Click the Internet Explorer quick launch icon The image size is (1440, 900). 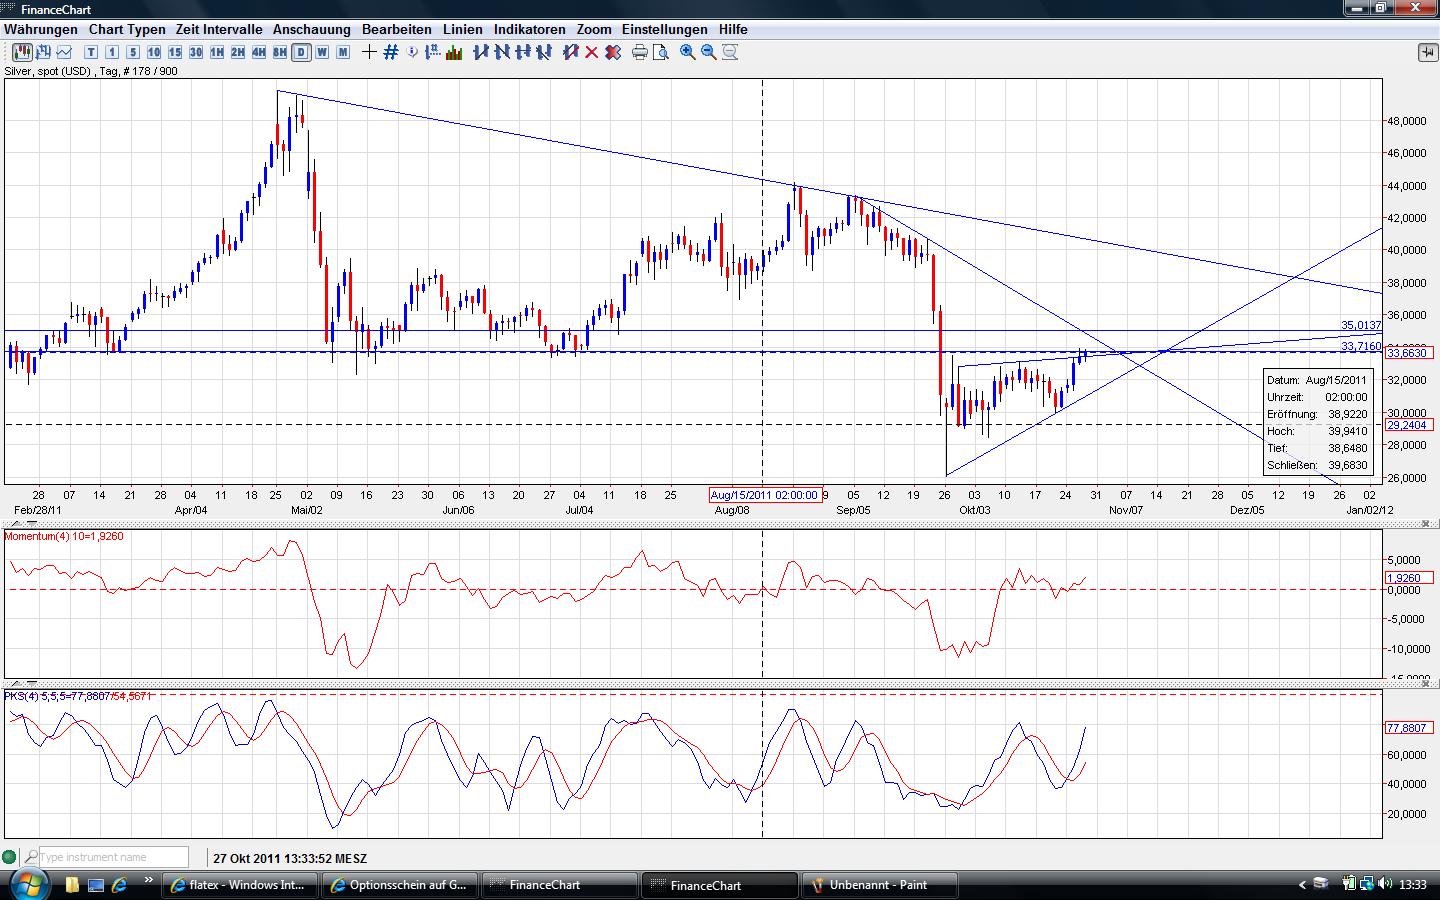click(120, 885)
